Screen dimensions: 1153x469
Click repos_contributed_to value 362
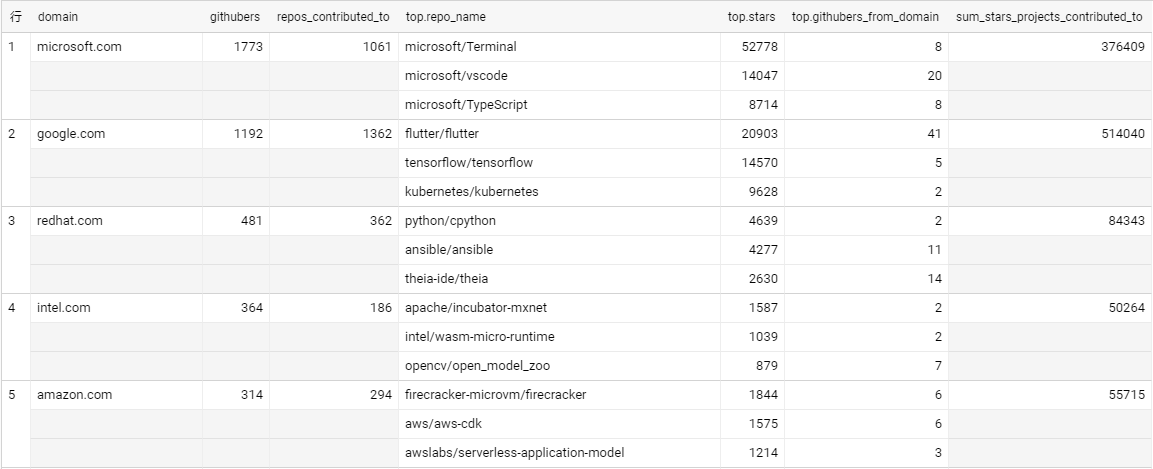(381, 221)
